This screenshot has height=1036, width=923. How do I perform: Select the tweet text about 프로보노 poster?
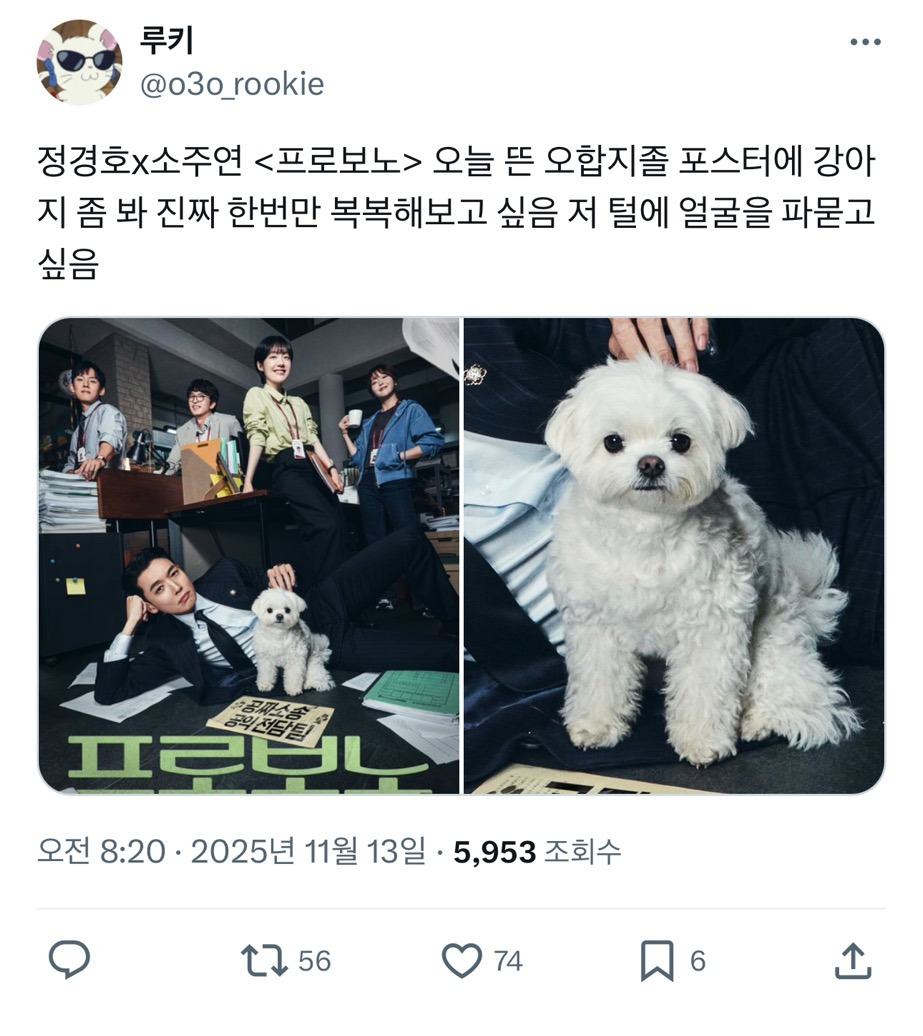[x=457, y=213]
